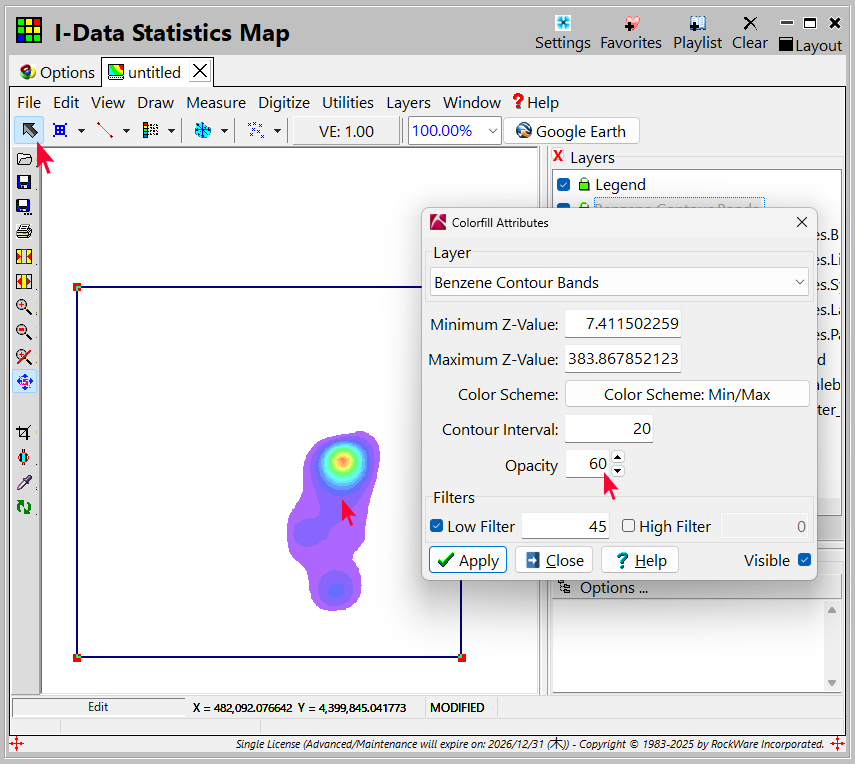Screen dimensions: 855x764
Task: Click the open folder icon in left toolbar
Action: (25, 158)
